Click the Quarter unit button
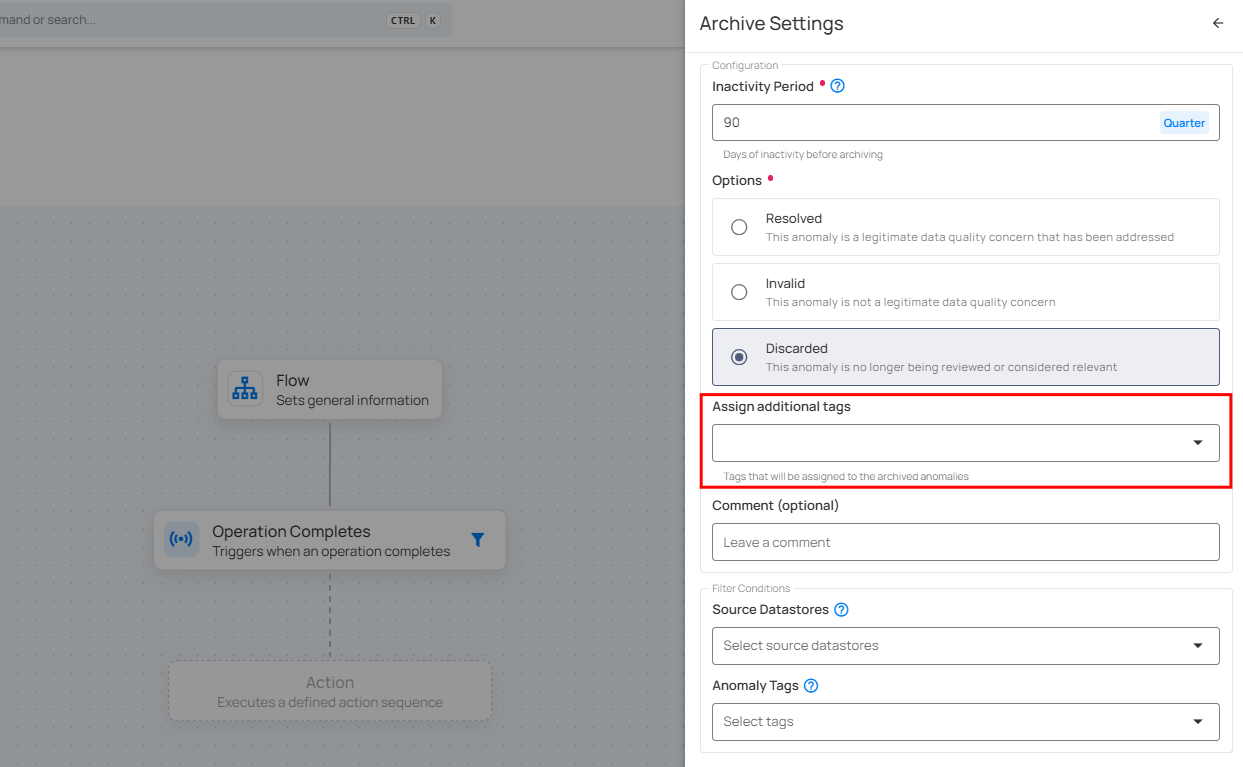 (x=1184, y=122)
